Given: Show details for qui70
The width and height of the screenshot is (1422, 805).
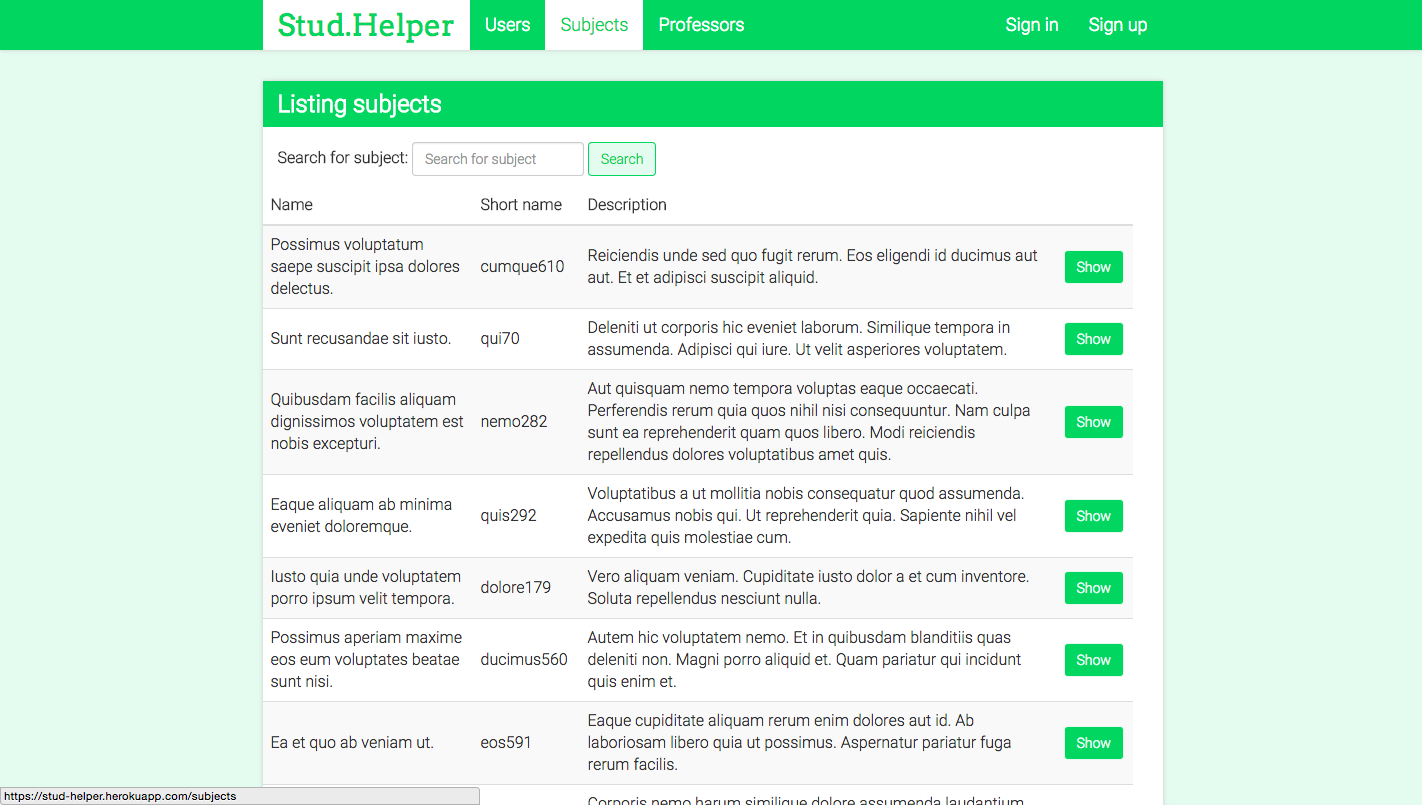Looking at the screenshot, I should coord(1093,339).
